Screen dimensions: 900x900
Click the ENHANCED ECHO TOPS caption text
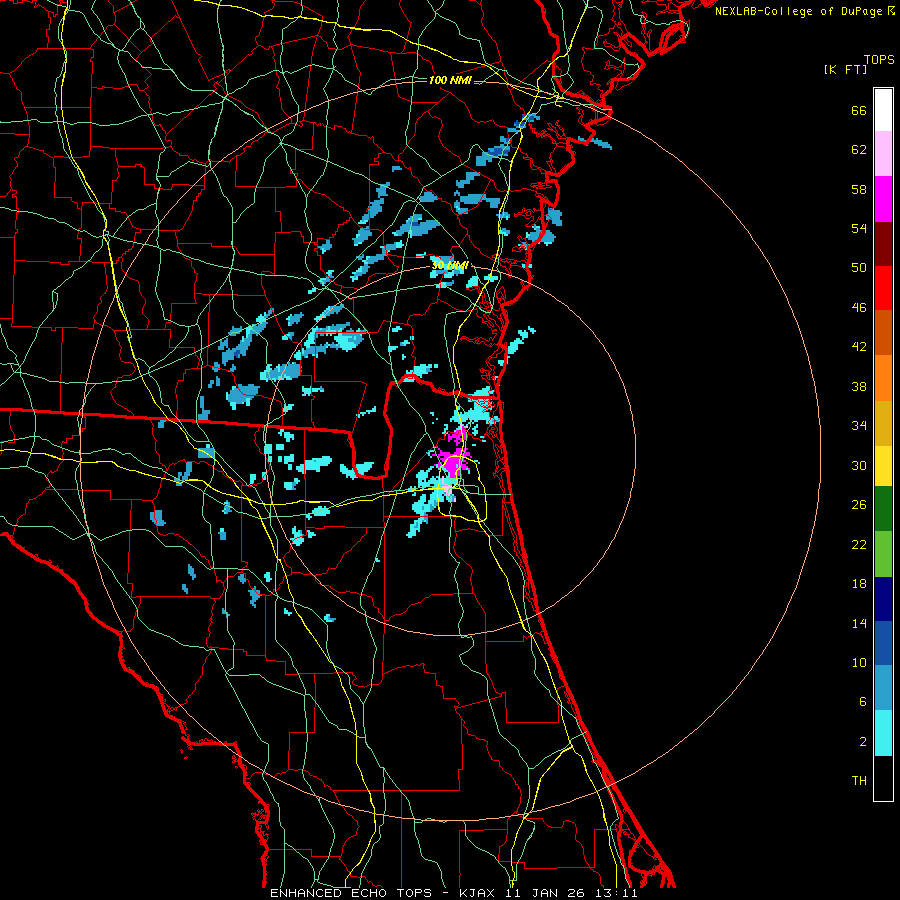pyautogui.click(x=351, y=893)
